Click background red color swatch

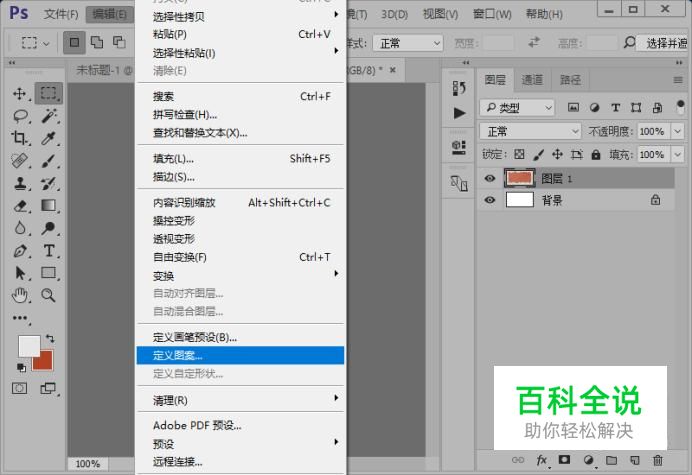(x=45, y=363)
